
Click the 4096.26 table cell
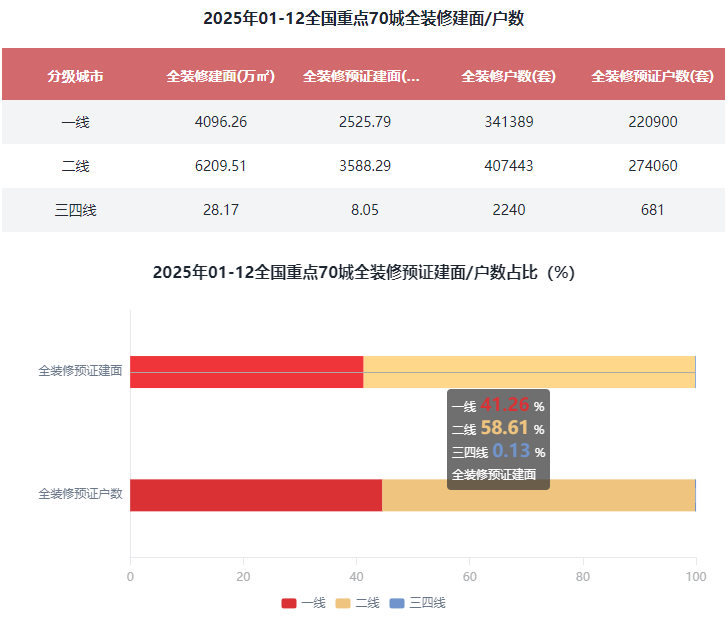220,122
